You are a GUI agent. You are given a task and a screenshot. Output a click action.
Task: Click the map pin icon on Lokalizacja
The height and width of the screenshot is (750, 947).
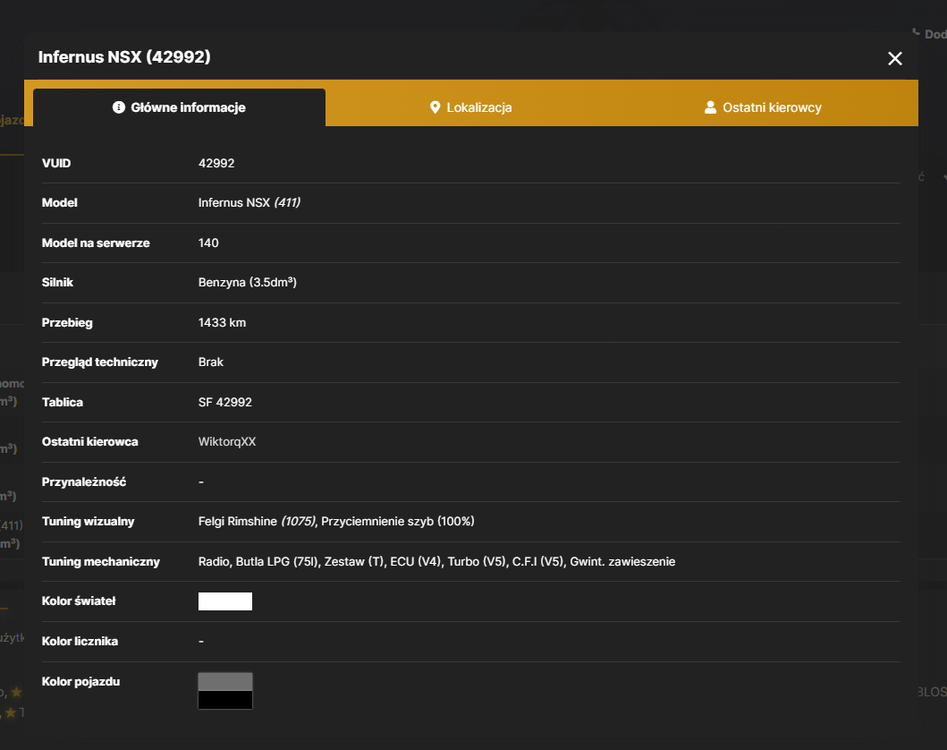tap(435, 107)
